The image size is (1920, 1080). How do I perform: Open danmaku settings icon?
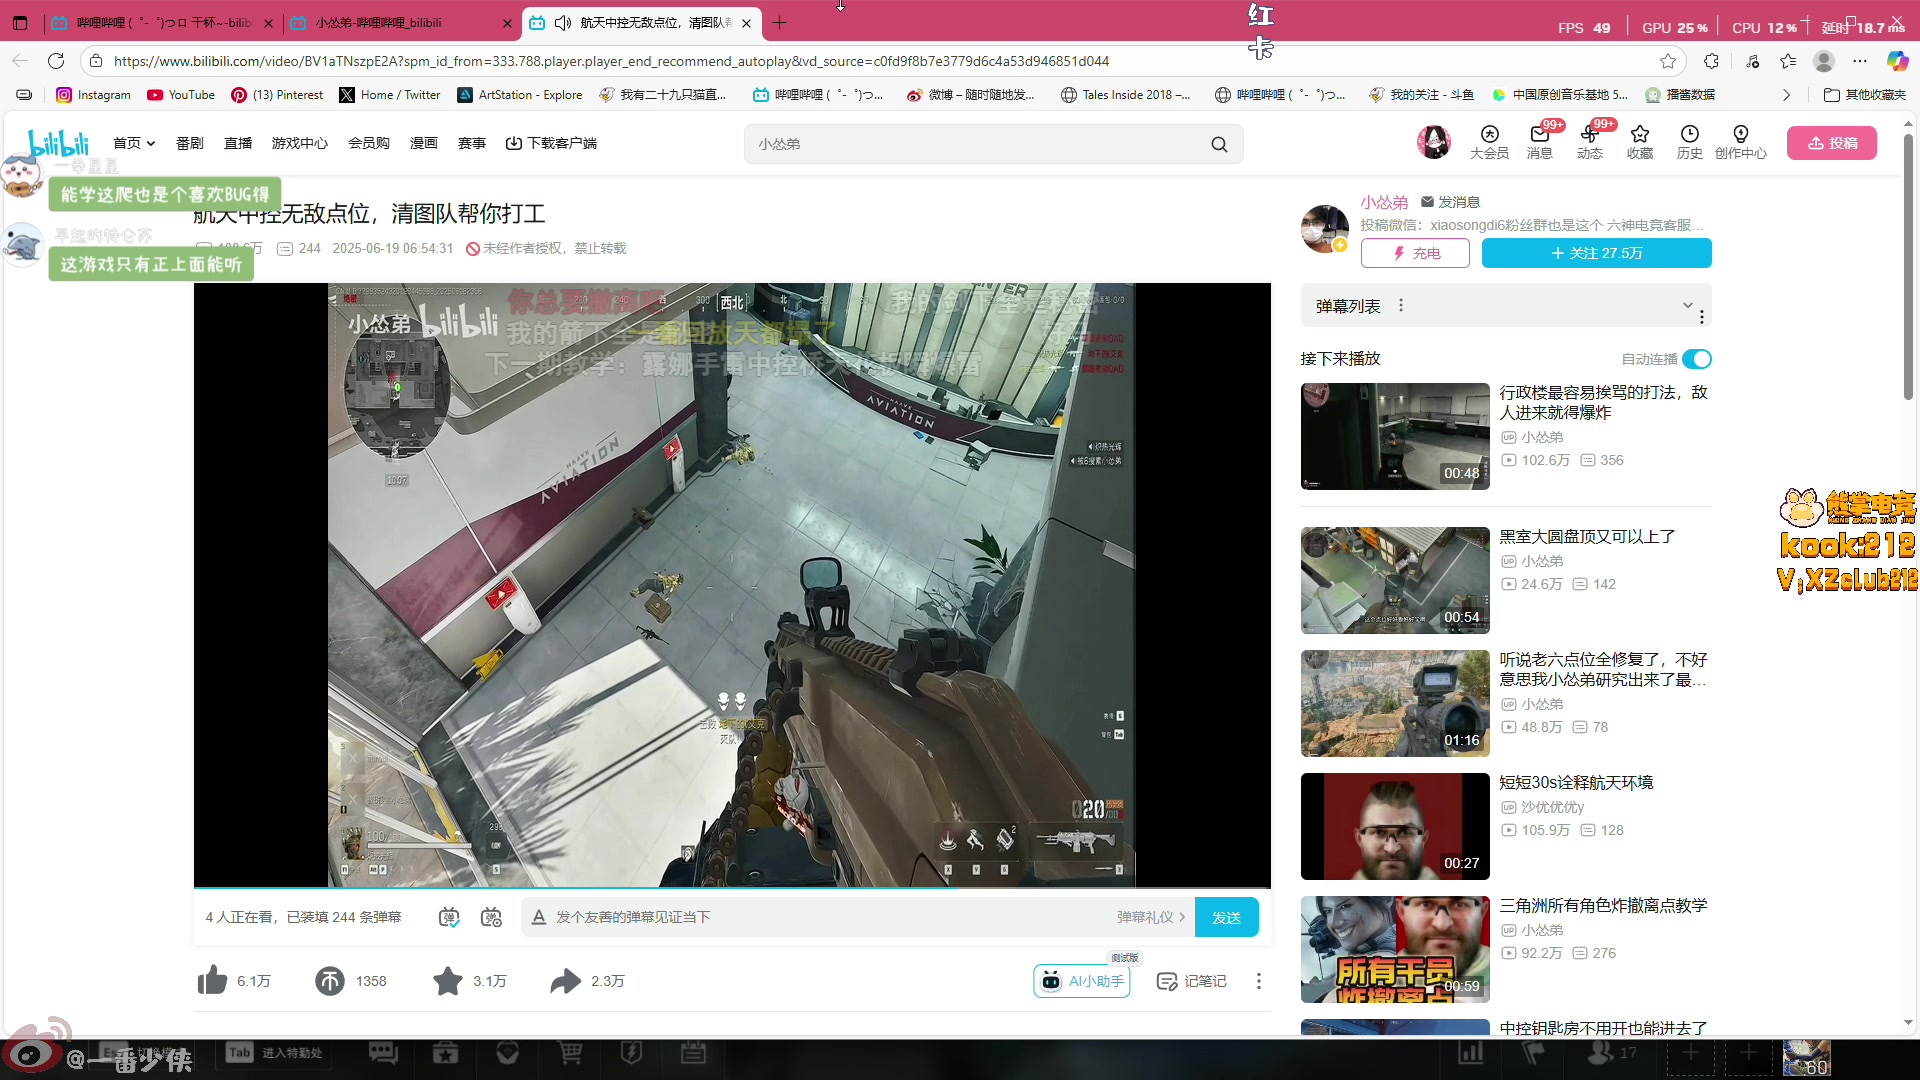[491, 917]
